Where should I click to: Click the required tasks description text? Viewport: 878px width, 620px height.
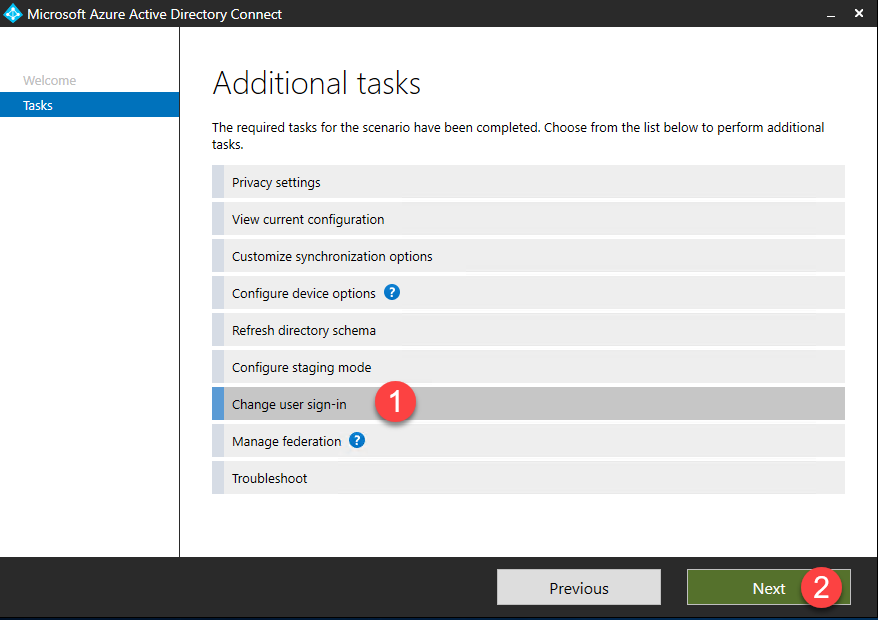click(518, 136)
